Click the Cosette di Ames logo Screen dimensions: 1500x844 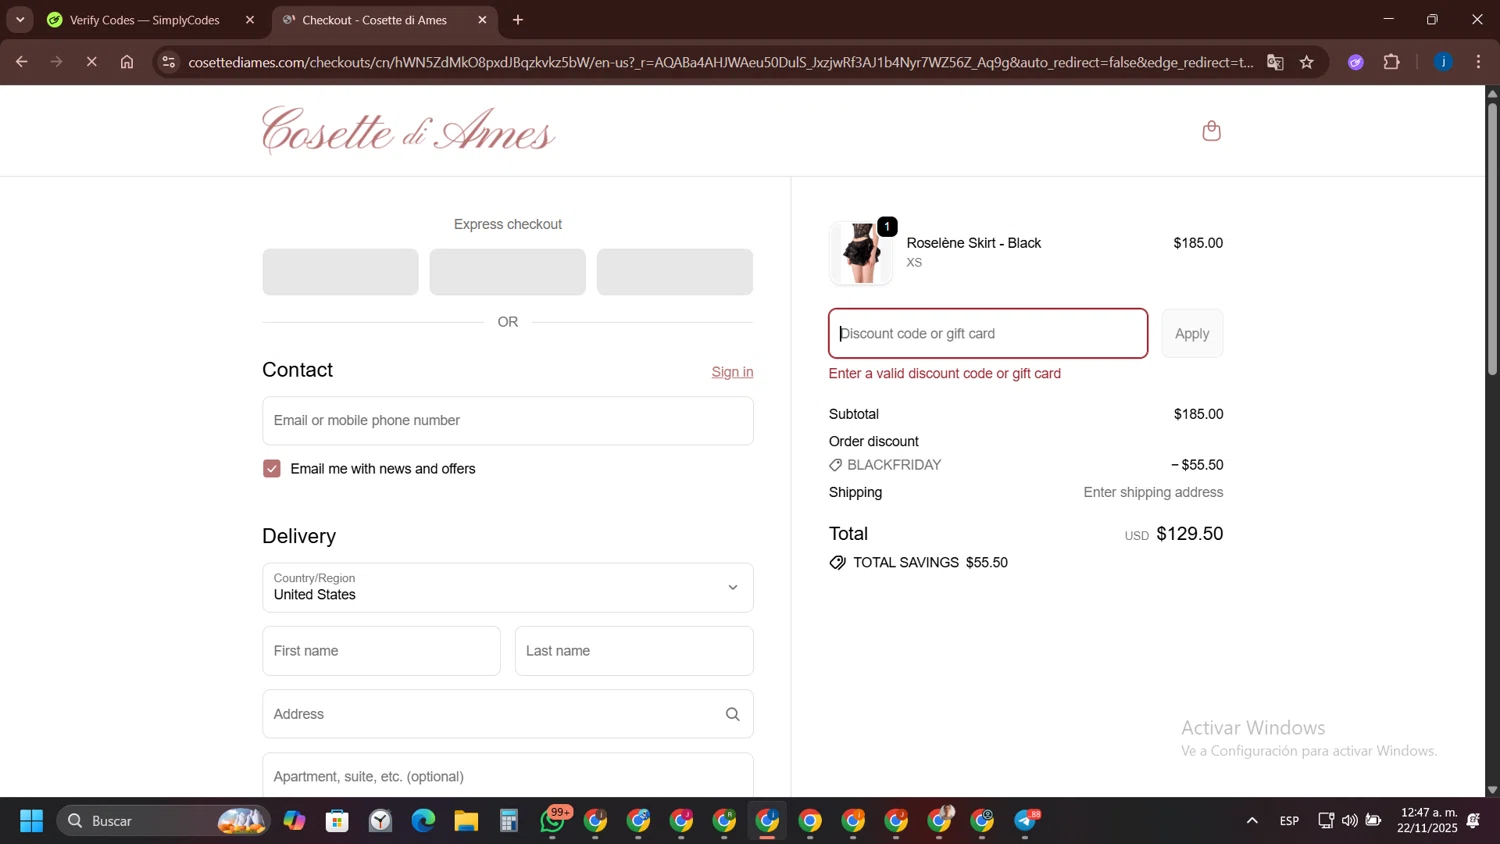pyautogui.click(x=408, y=130)
